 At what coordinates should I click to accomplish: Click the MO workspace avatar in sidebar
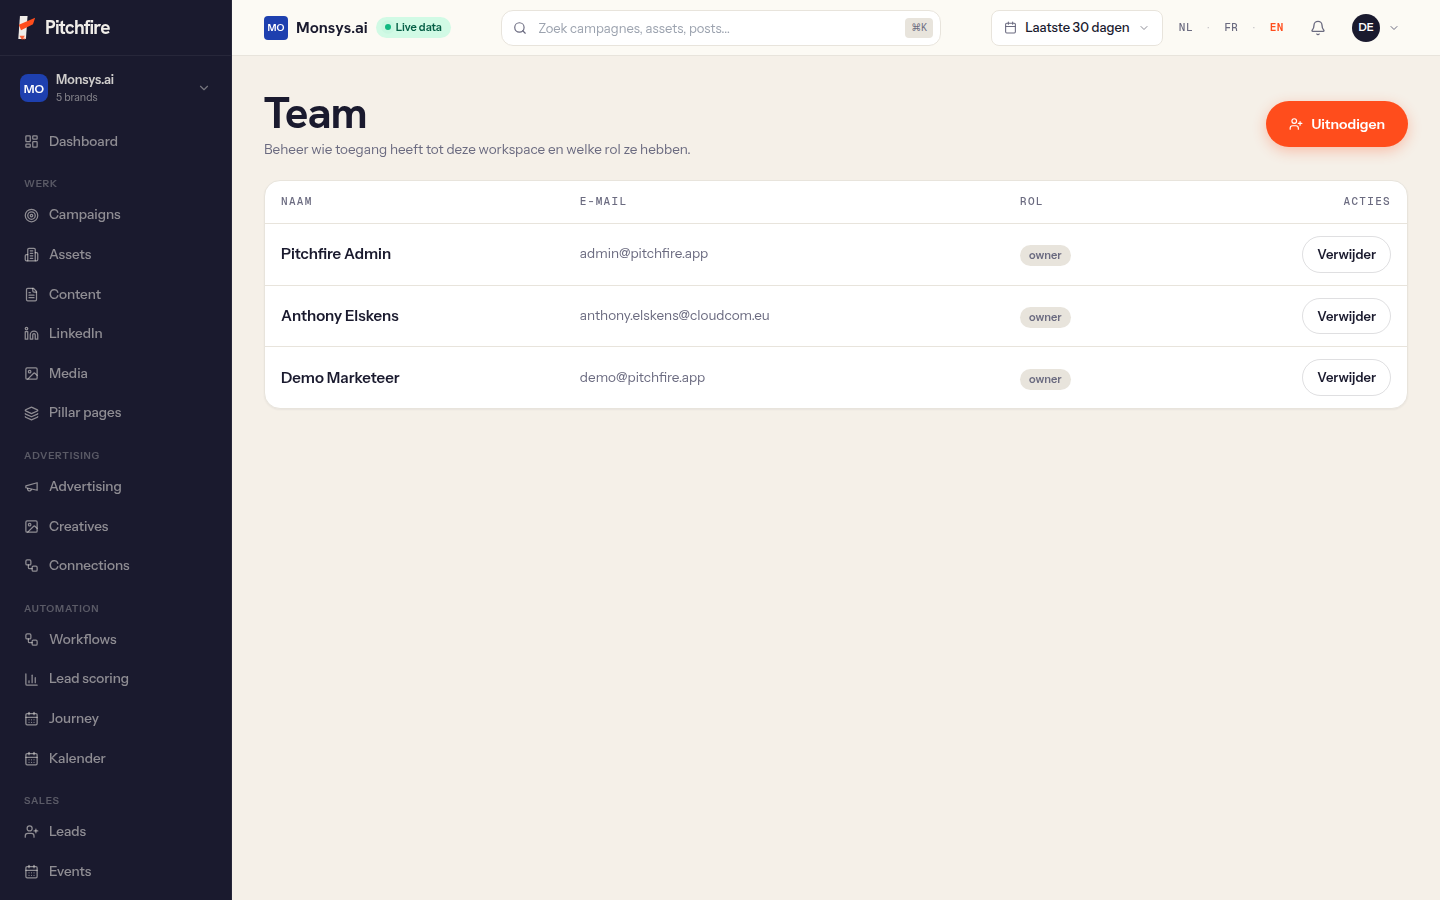pyautogui.click(x=34, y=88)
